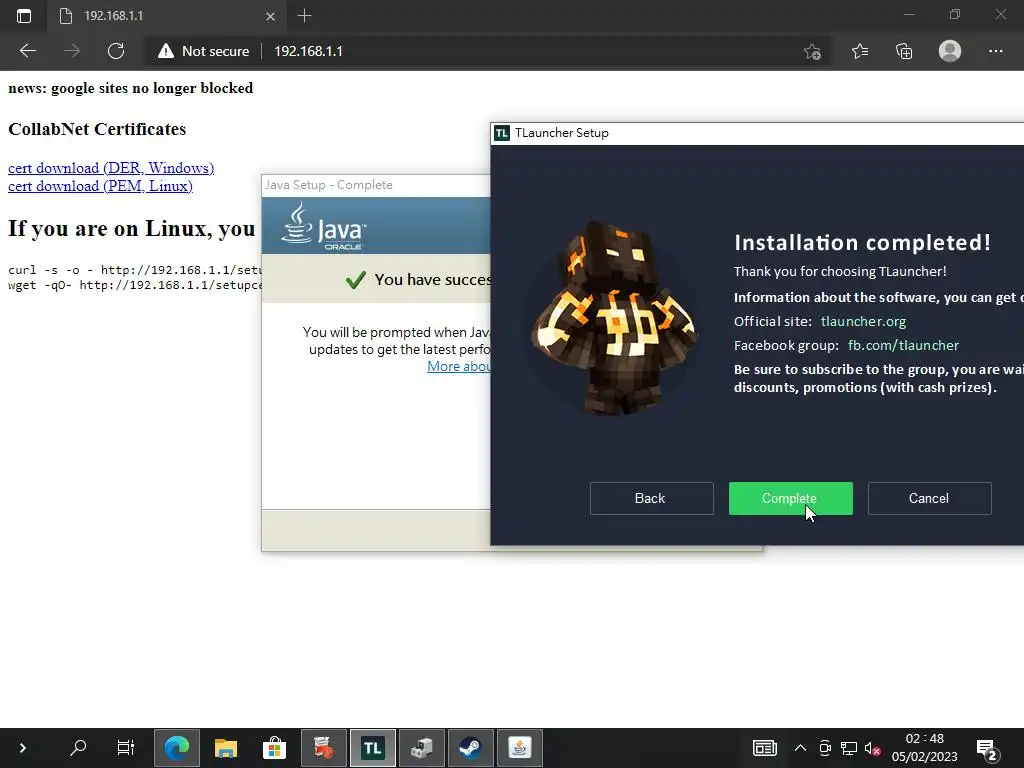This screenshot has height=768, width=1024.
Task: Click the red toolbox taskbar icon
Action: coord(324,748)
